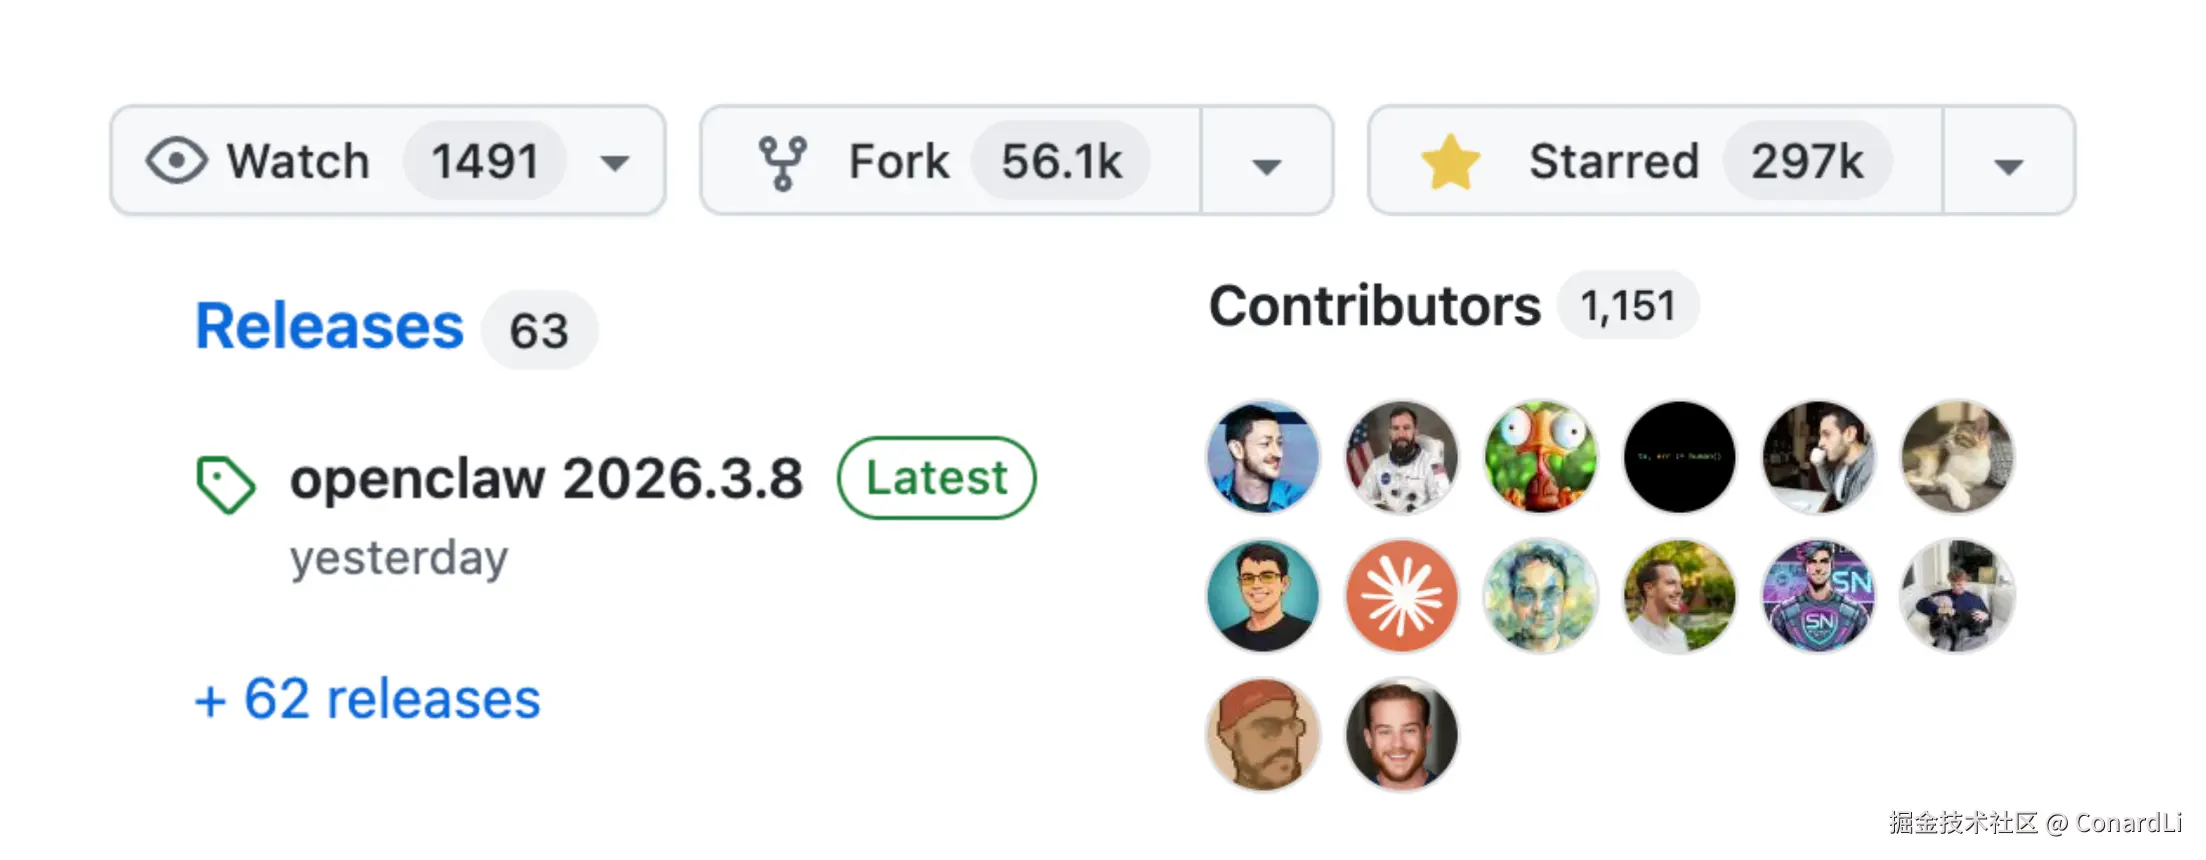
Task: Click the Latest release badge
Action: (937, 478)
